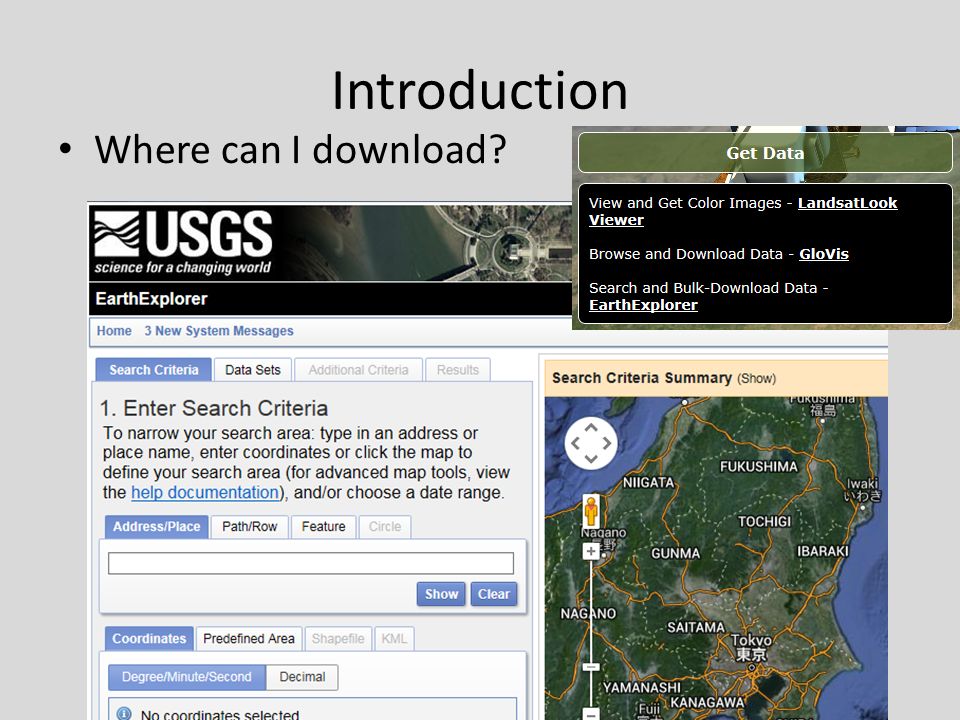Screen dimensions: 960x720
Task: Select the KML tab
Action: [394, 639]
